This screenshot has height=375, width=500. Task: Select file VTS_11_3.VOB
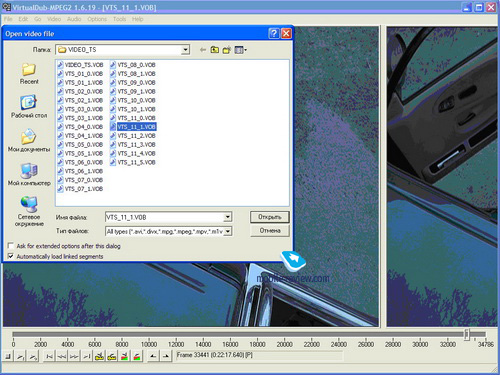click(x=133, y=145)
